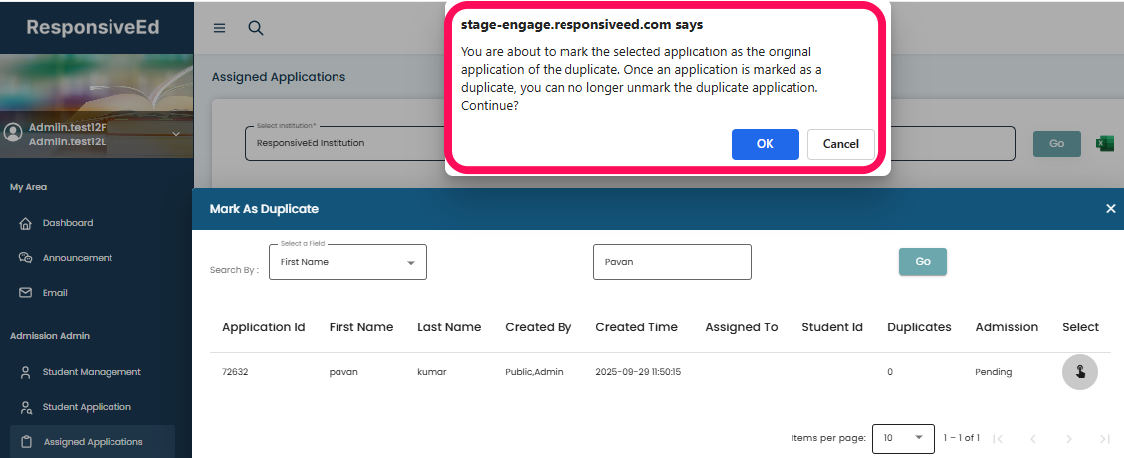Close the Mark As Duplicate panel
Screen dimensions: 1124x458
(x=1110, y=208)
